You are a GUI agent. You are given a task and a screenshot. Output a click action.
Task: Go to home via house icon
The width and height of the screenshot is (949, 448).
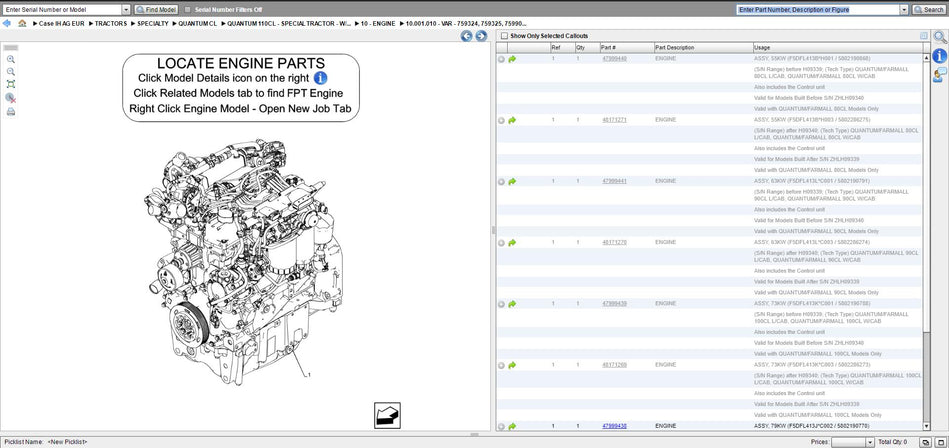(21, 22)
